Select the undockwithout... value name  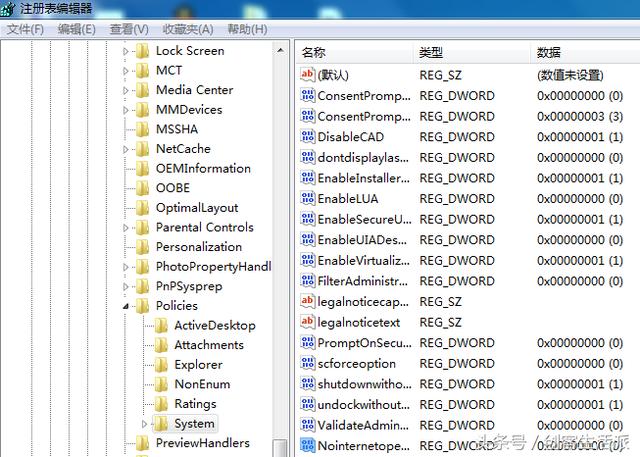tap(364, 404)
